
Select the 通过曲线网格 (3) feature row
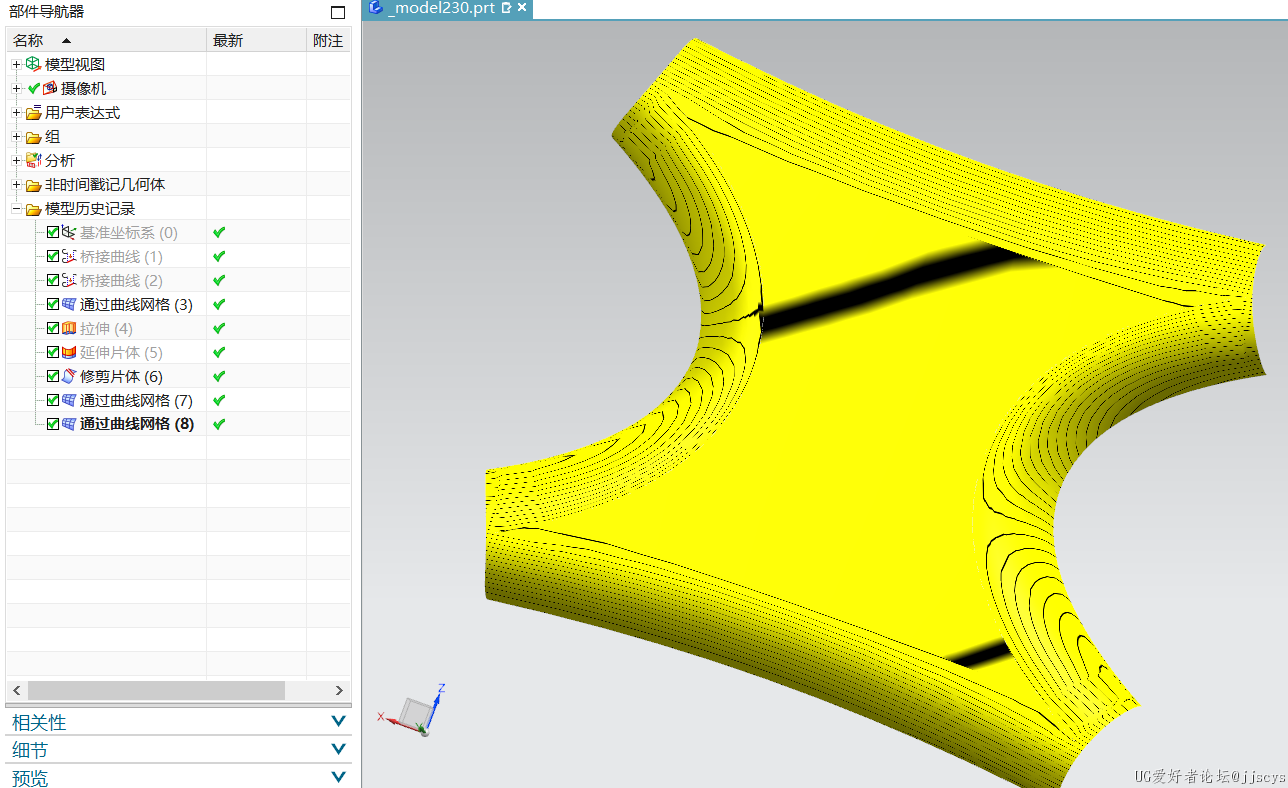point(179,304)
